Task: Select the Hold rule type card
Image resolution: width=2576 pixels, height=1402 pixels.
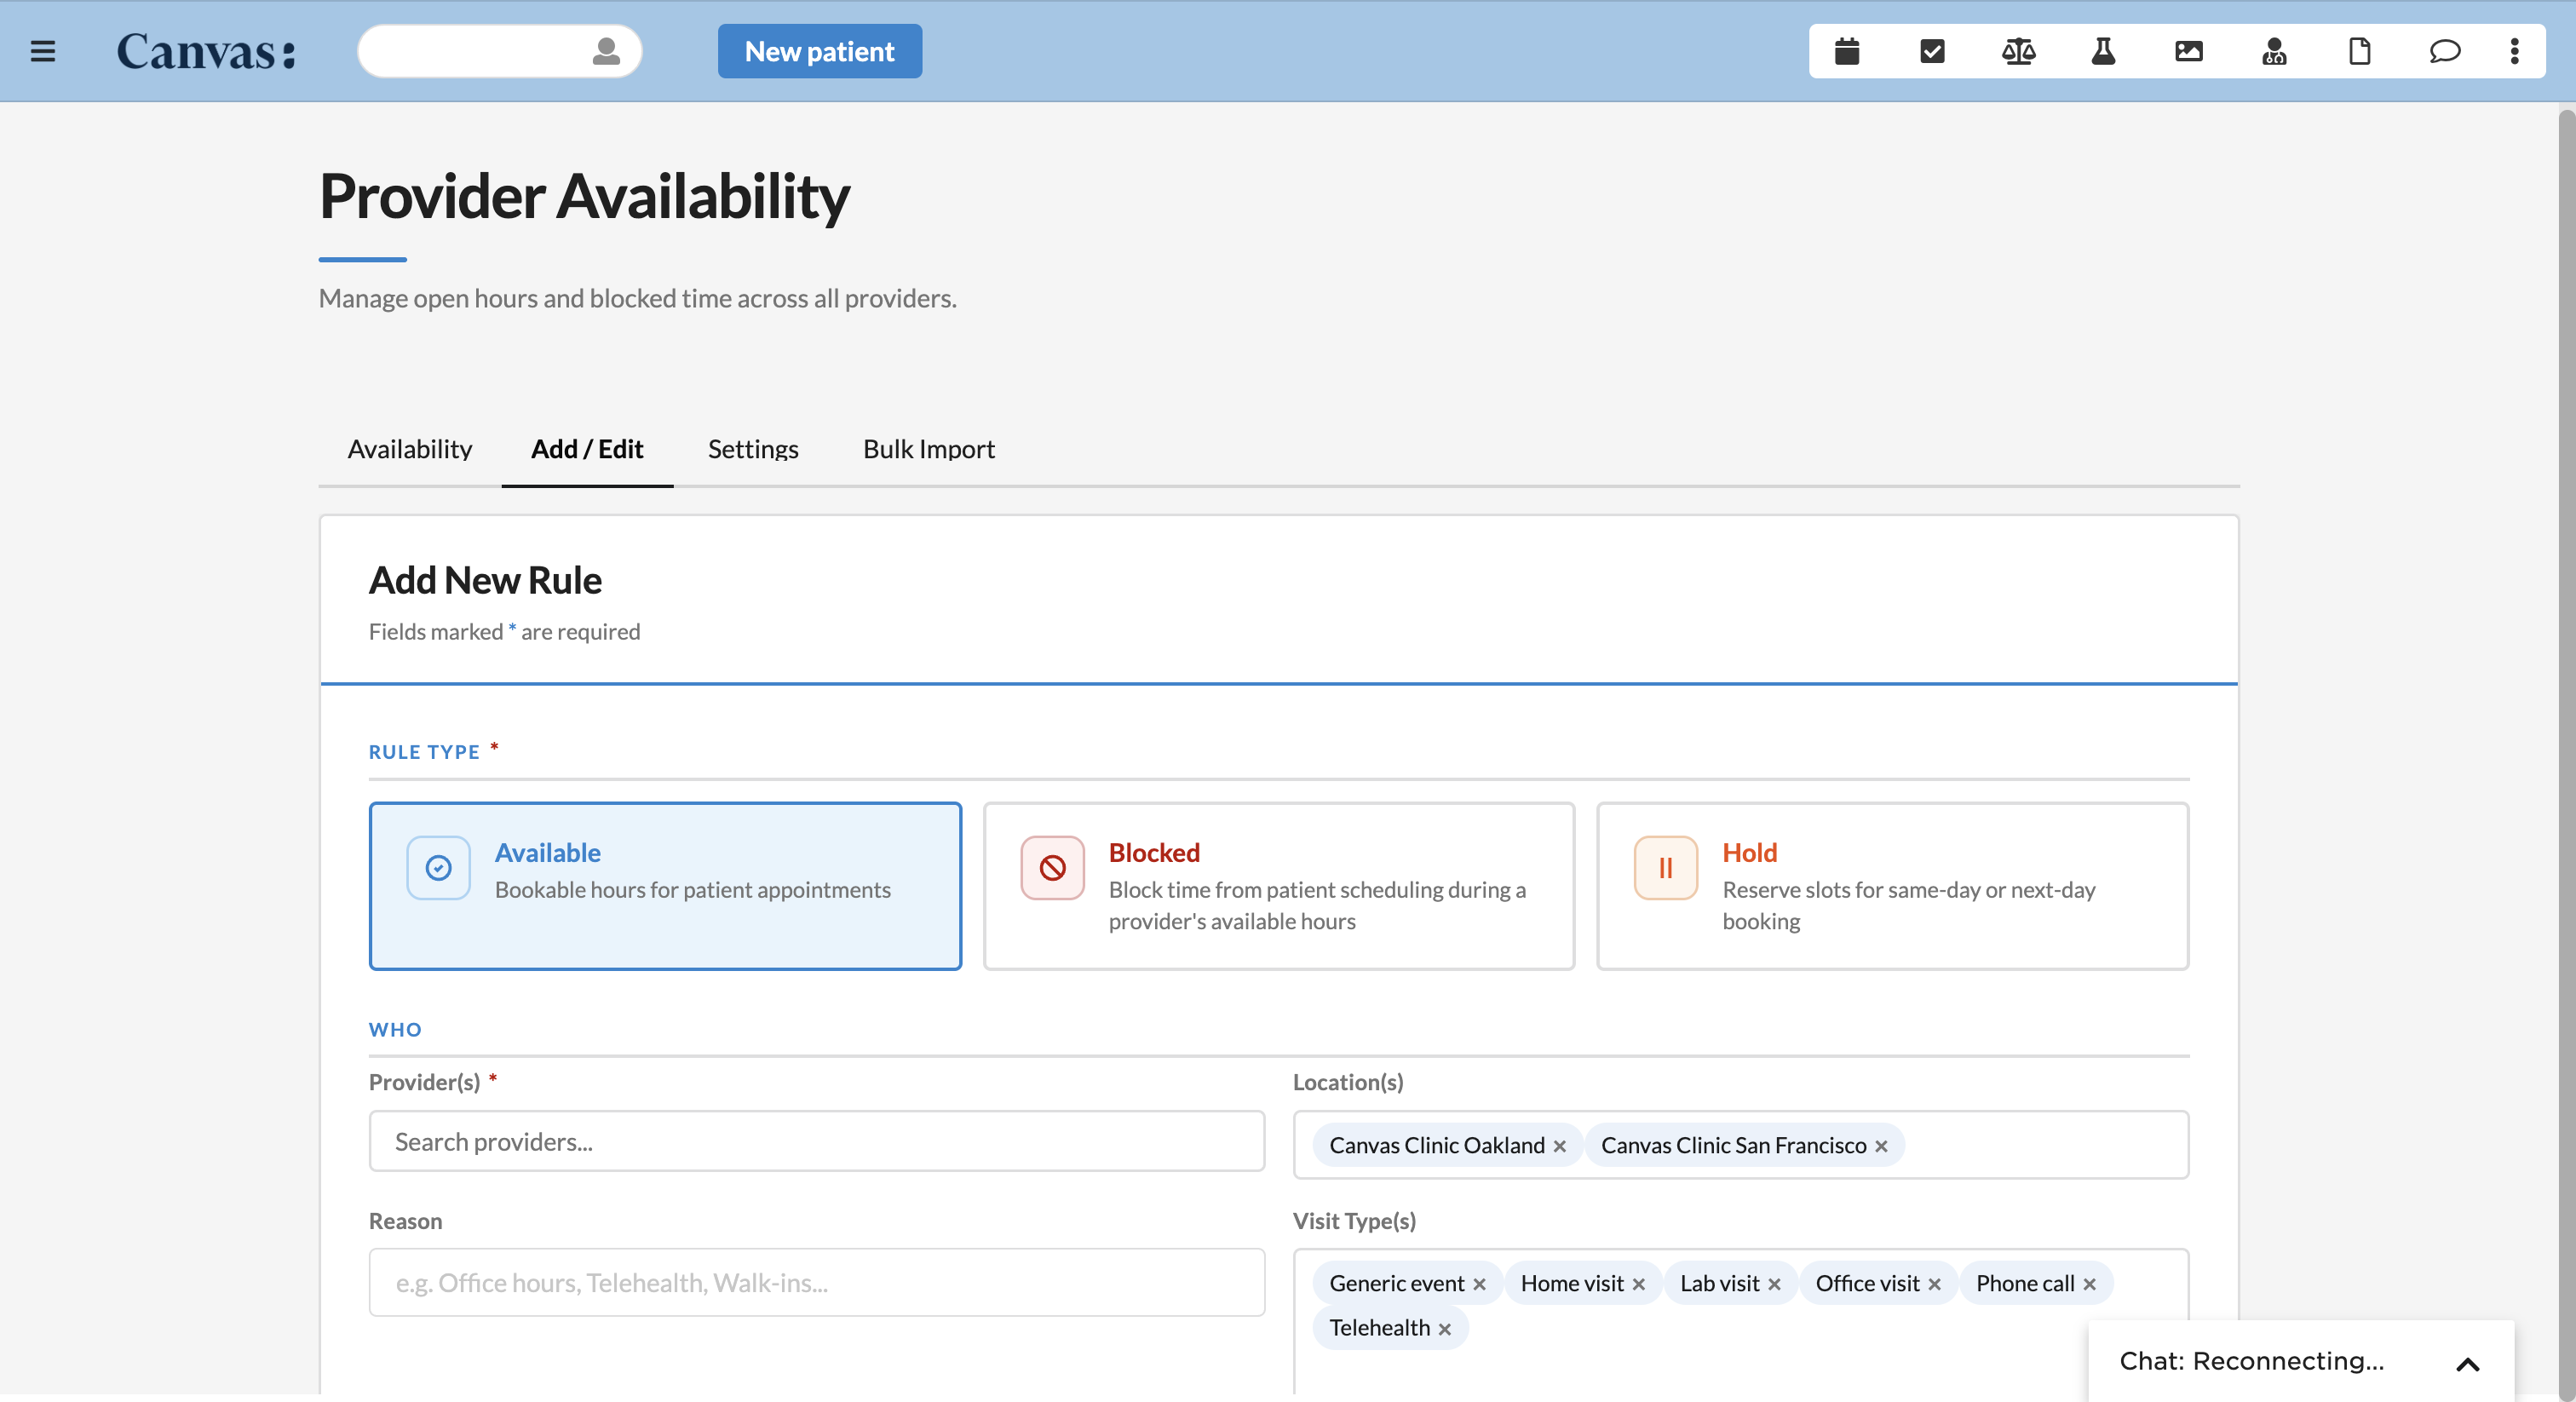Action: point(1892,886)
